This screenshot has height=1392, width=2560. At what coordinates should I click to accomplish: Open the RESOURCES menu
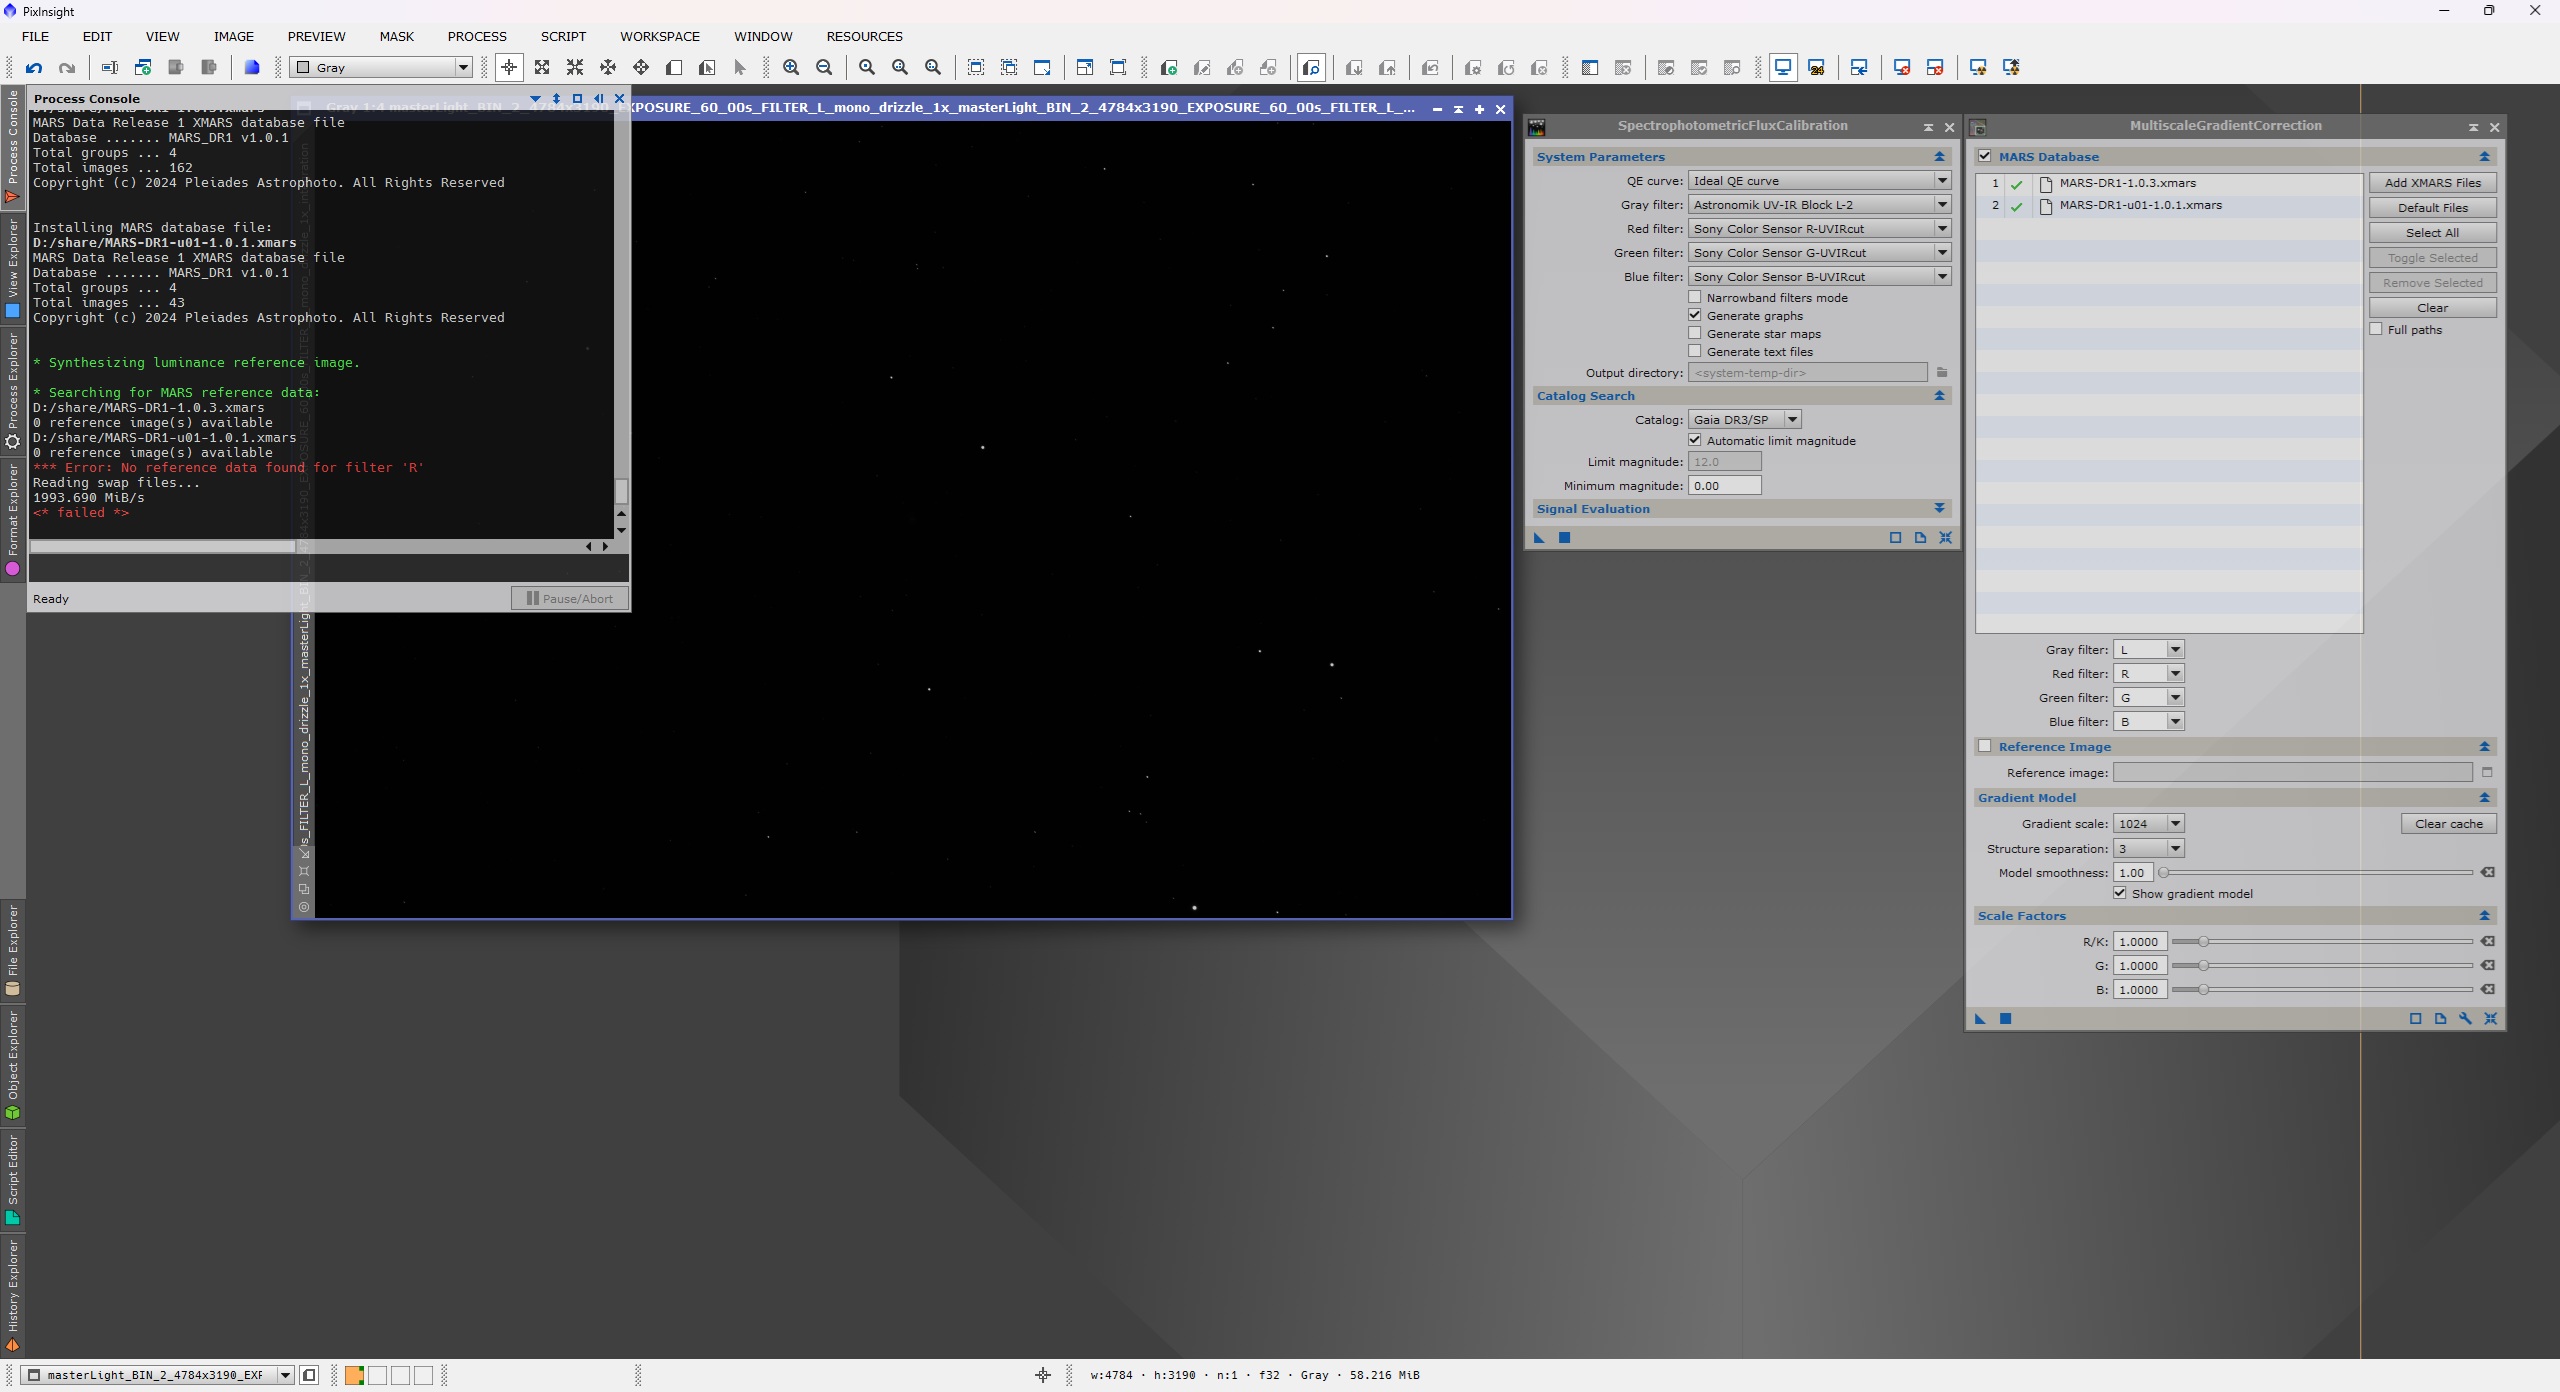[864, 36]
